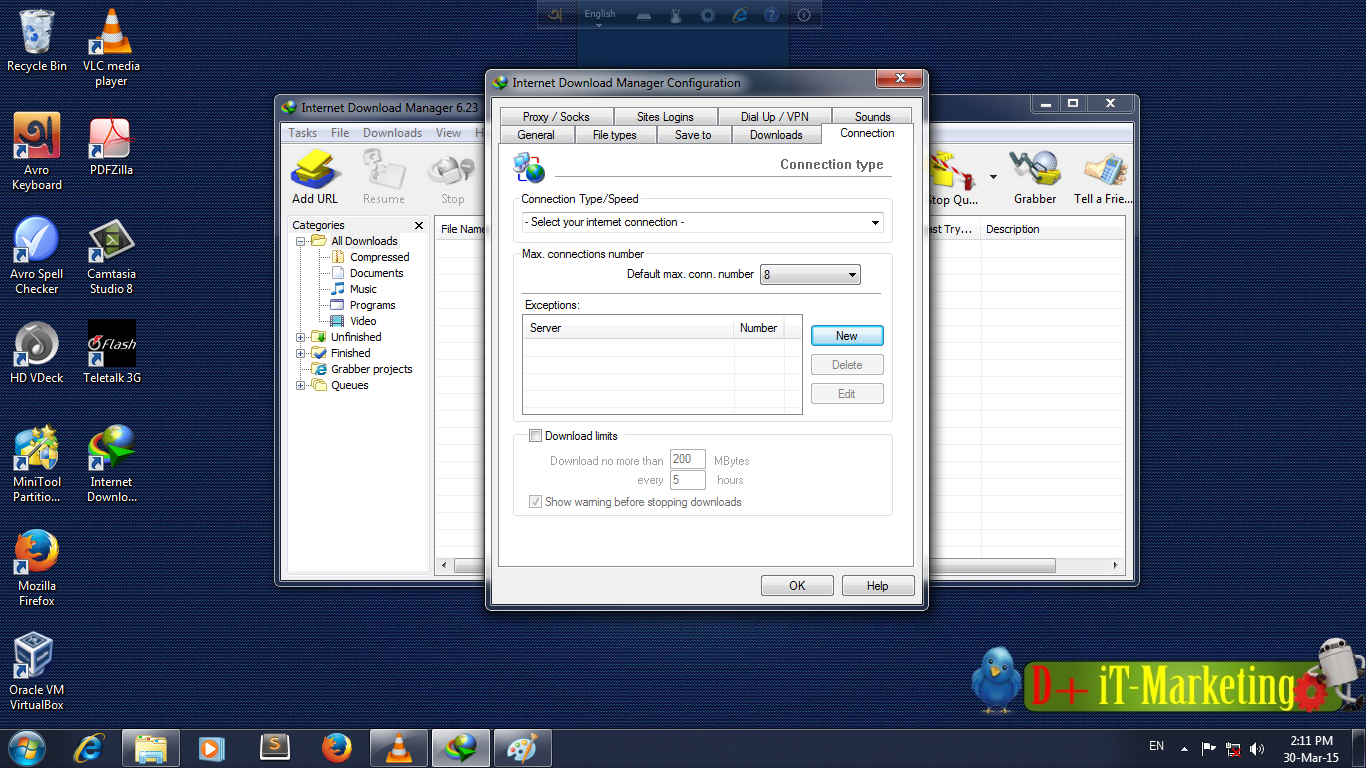Switch to the General tab

[x=536, y=135]
